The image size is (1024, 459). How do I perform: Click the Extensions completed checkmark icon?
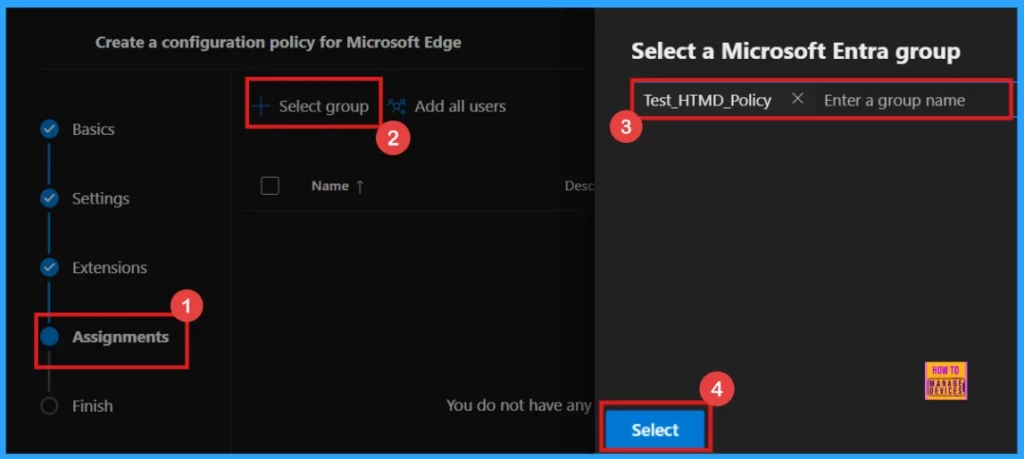[x=50, y=268]
